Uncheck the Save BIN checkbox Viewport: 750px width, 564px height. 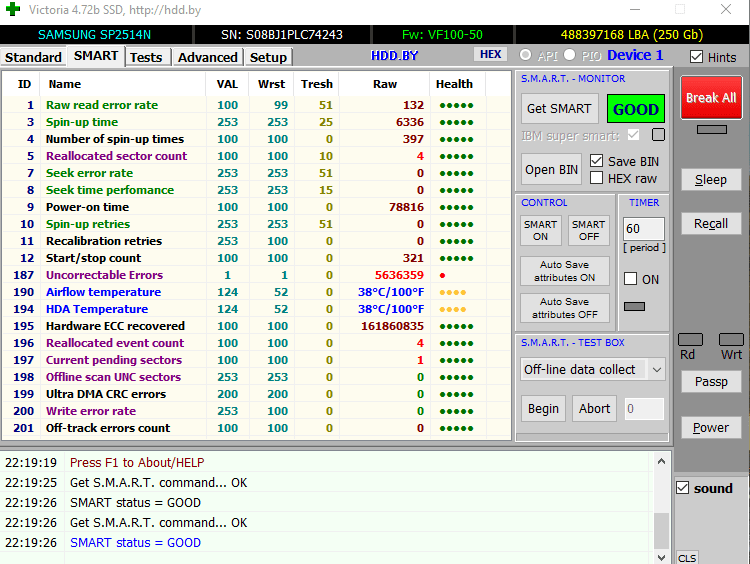click(x=596, y=161)
